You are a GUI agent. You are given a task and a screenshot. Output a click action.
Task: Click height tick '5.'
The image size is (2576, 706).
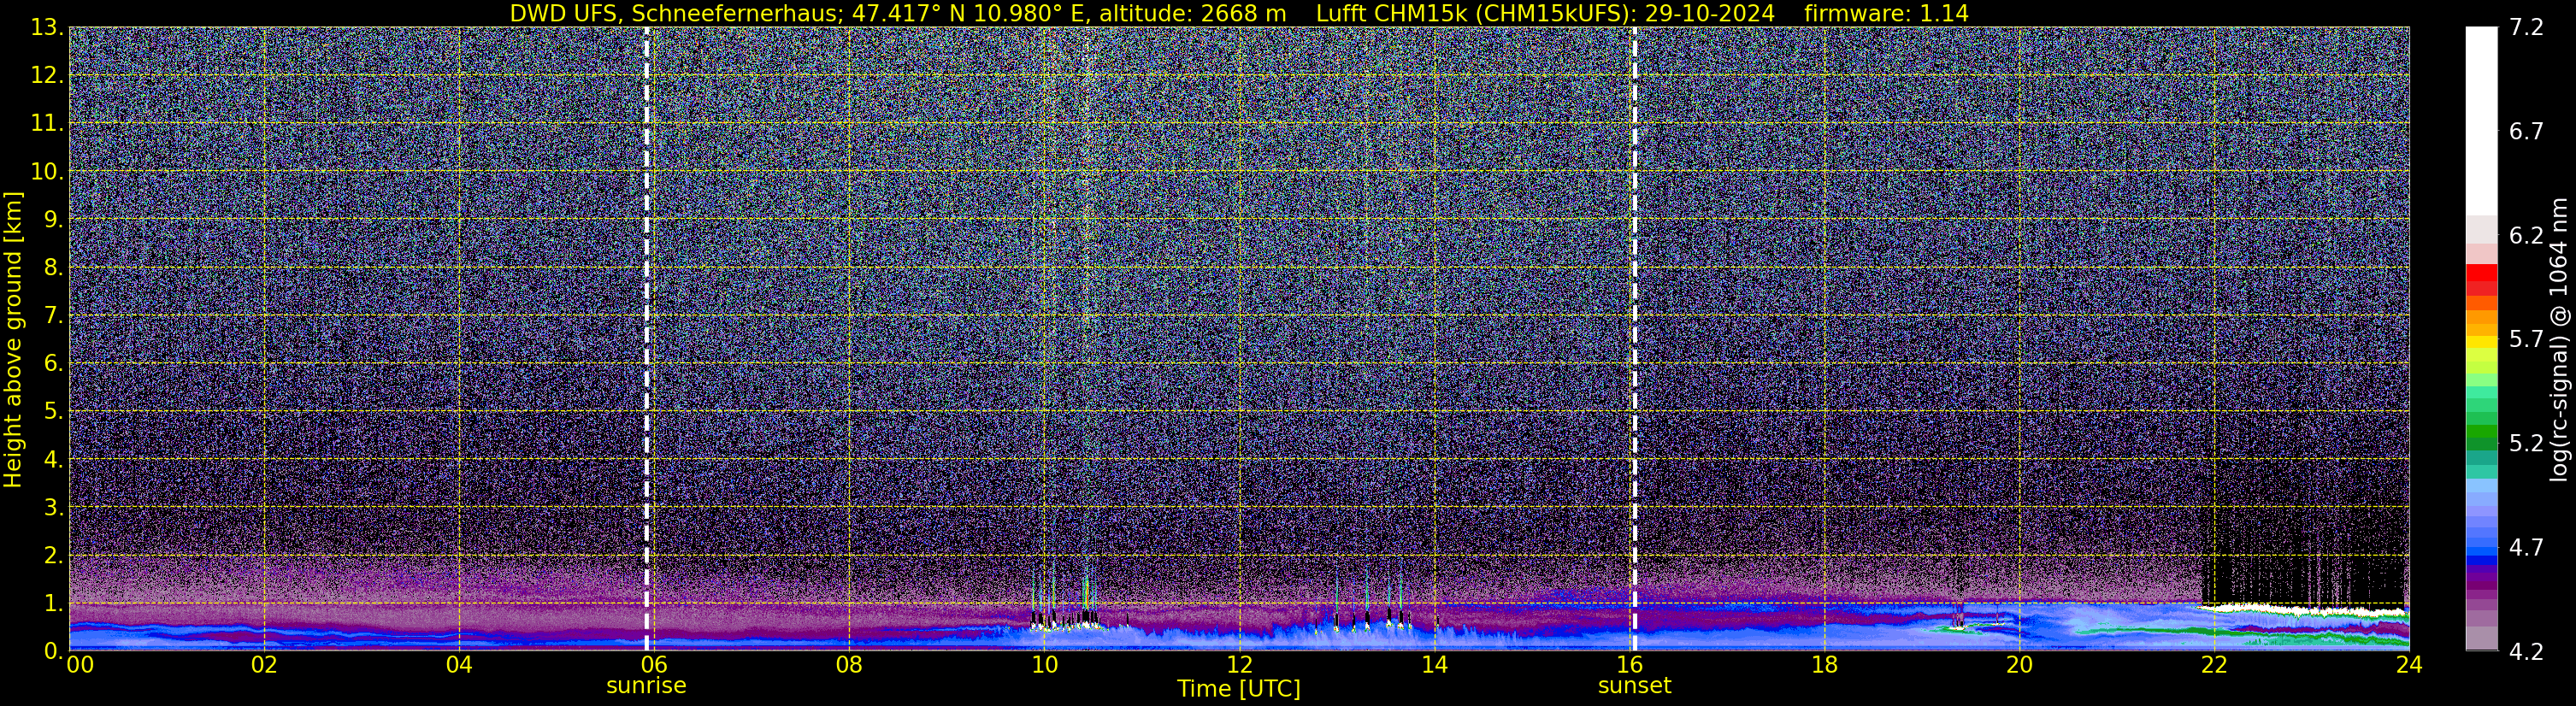tap(52, 412)
